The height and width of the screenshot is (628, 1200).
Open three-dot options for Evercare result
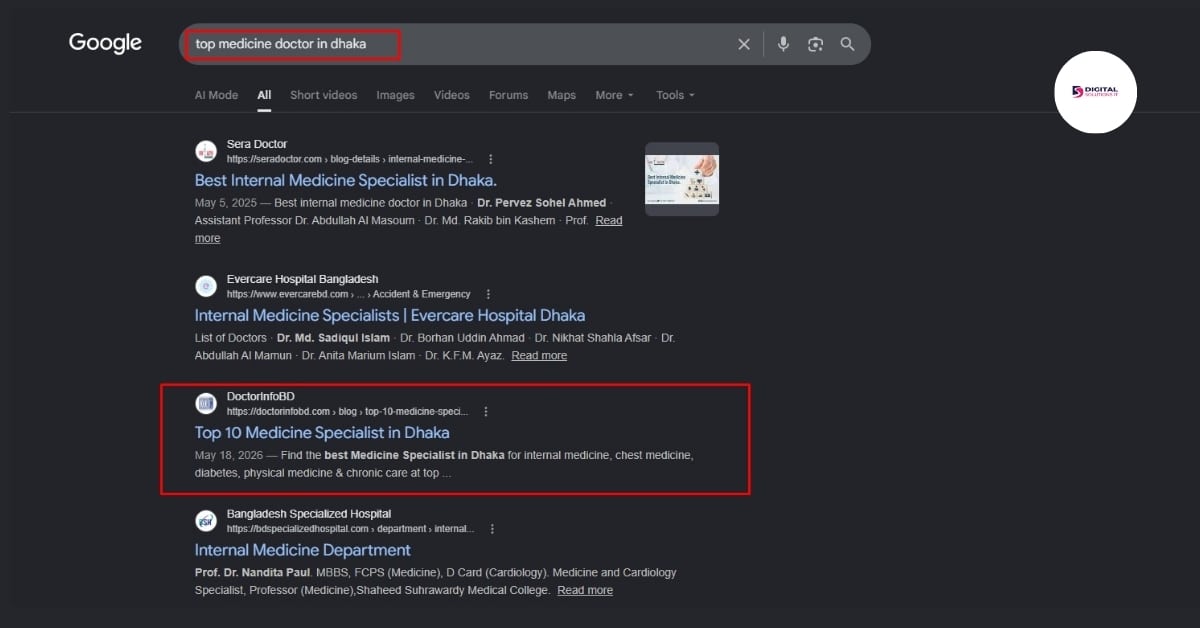pos(488,294)
